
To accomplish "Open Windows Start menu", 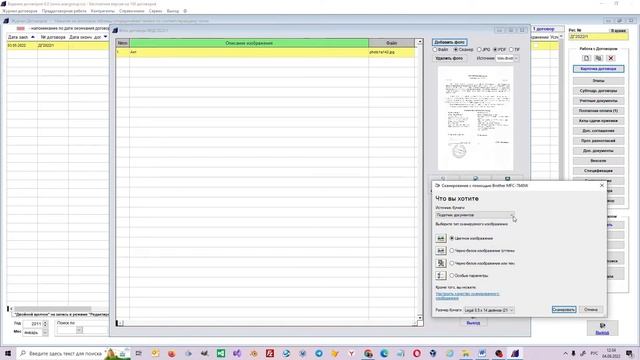I will pos(8,353).
